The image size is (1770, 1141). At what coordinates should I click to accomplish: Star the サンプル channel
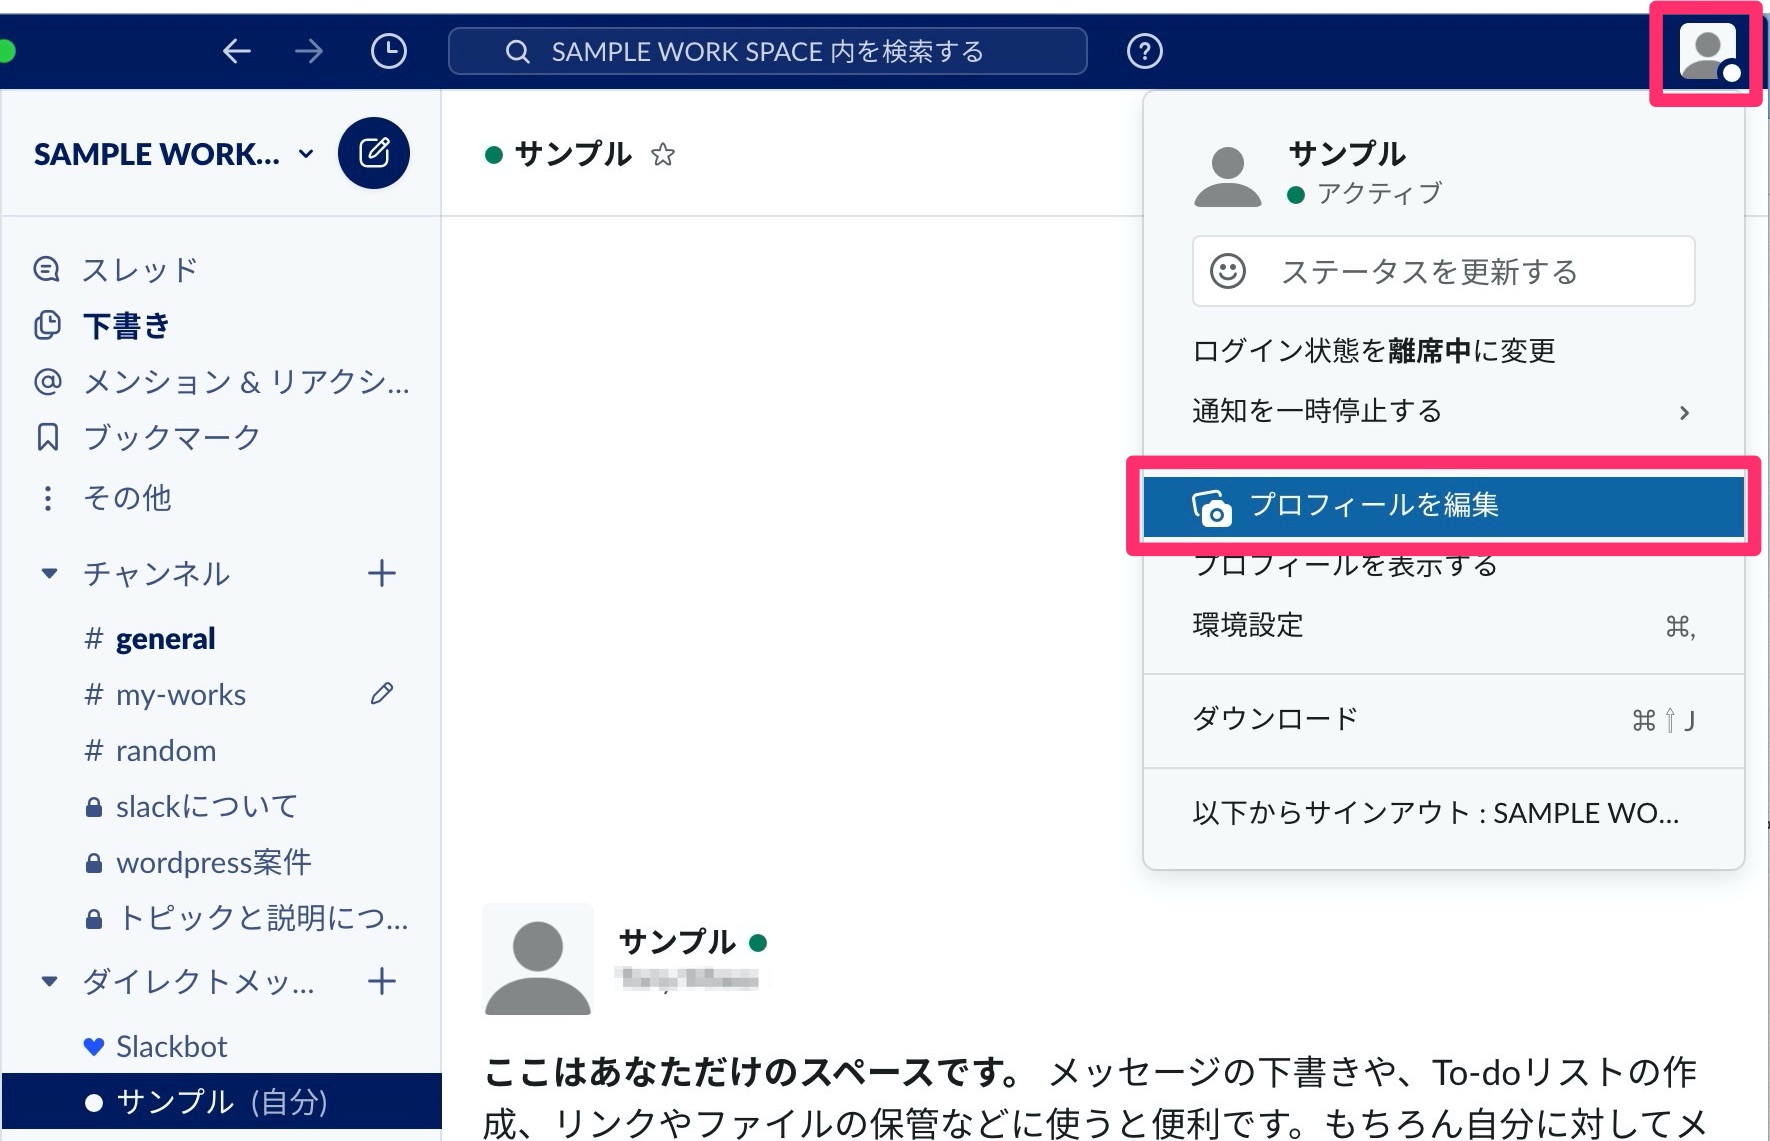pos(663,155)
